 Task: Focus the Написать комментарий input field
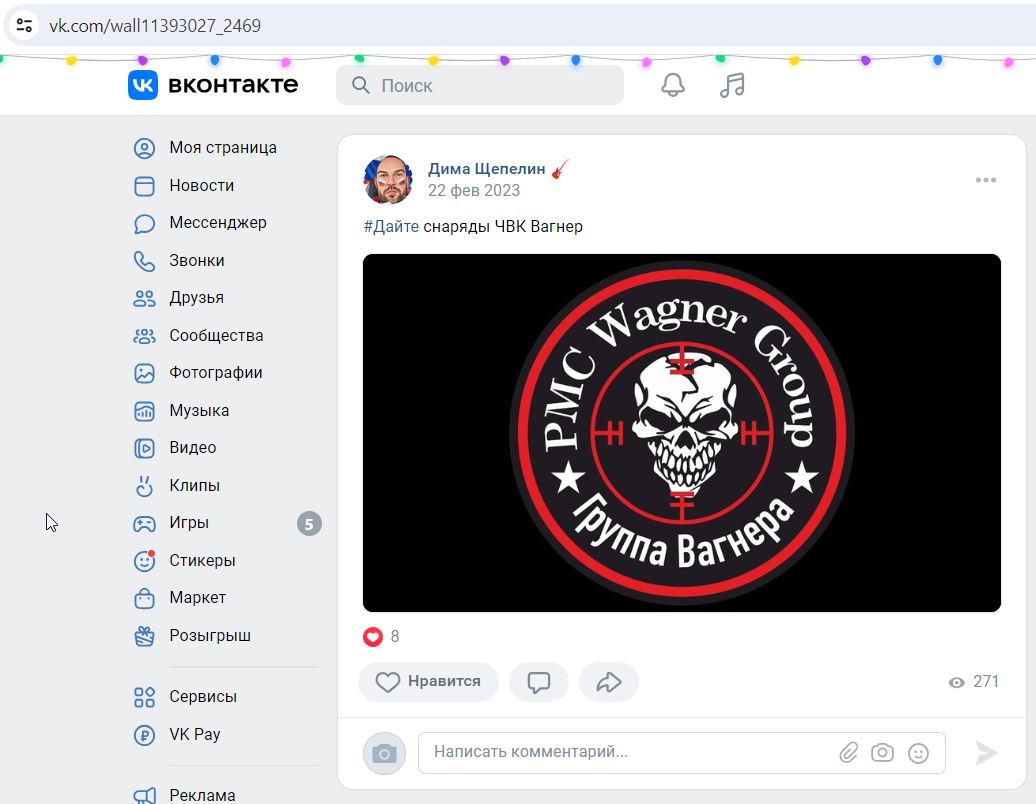(x=682, y=752)
